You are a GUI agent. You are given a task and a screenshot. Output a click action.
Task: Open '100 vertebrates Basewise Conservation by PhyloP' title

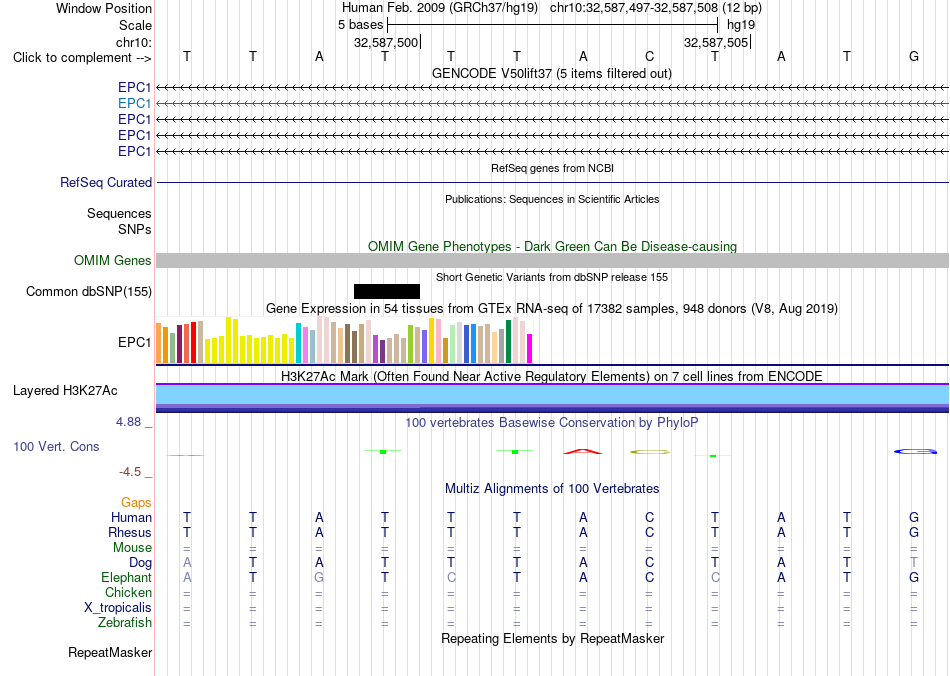point(552,422)
